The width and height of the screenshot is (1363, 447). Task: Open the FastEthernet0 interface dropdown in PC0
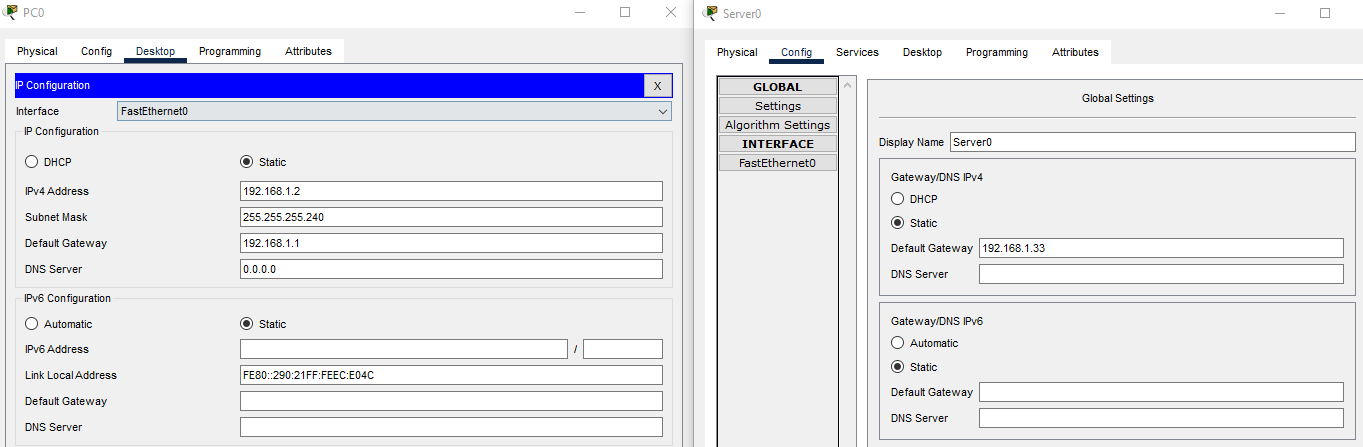pyautogui.click(x=394, y=112)
